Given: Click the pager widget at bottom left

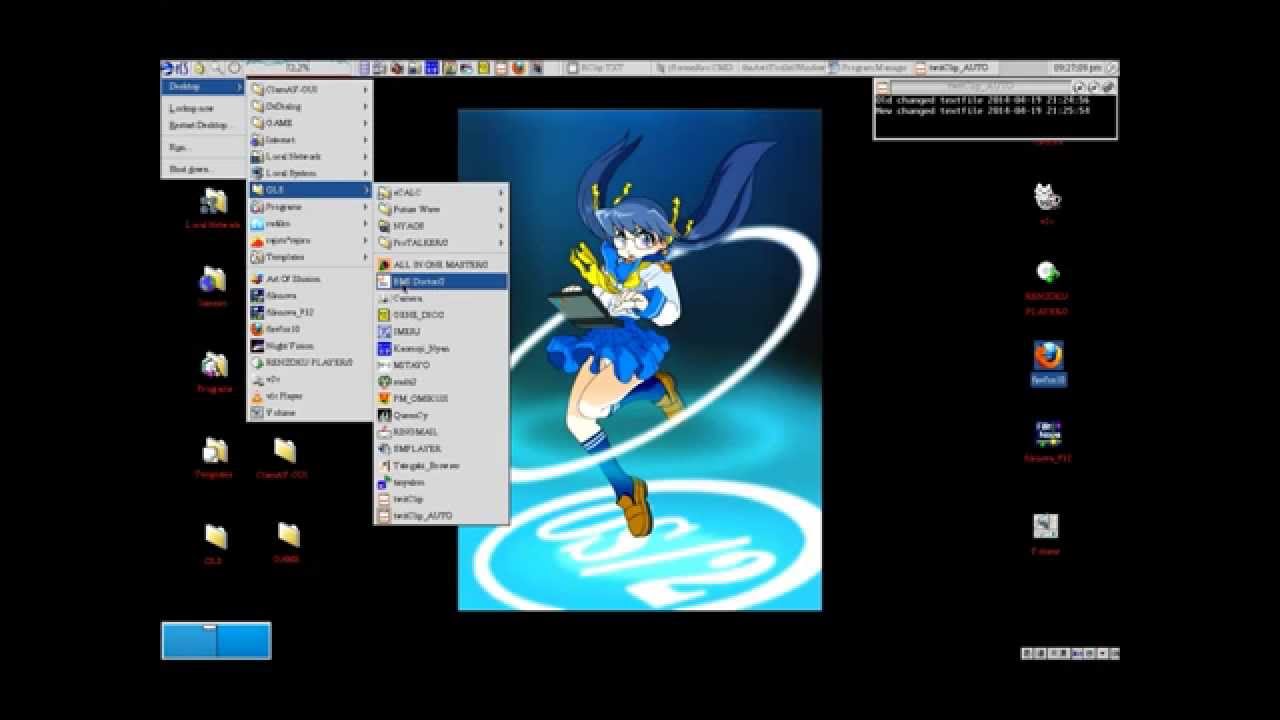Looking at the screenshot, I should point(216,641).
